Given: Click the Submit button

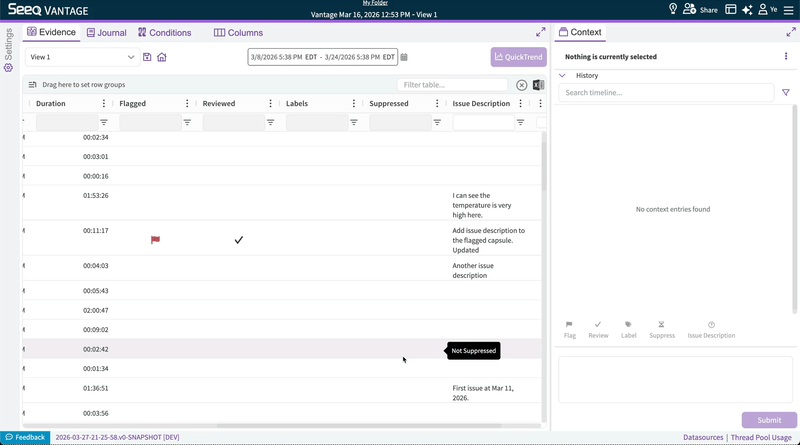Looking at the screenshot, I should [769, 420].
